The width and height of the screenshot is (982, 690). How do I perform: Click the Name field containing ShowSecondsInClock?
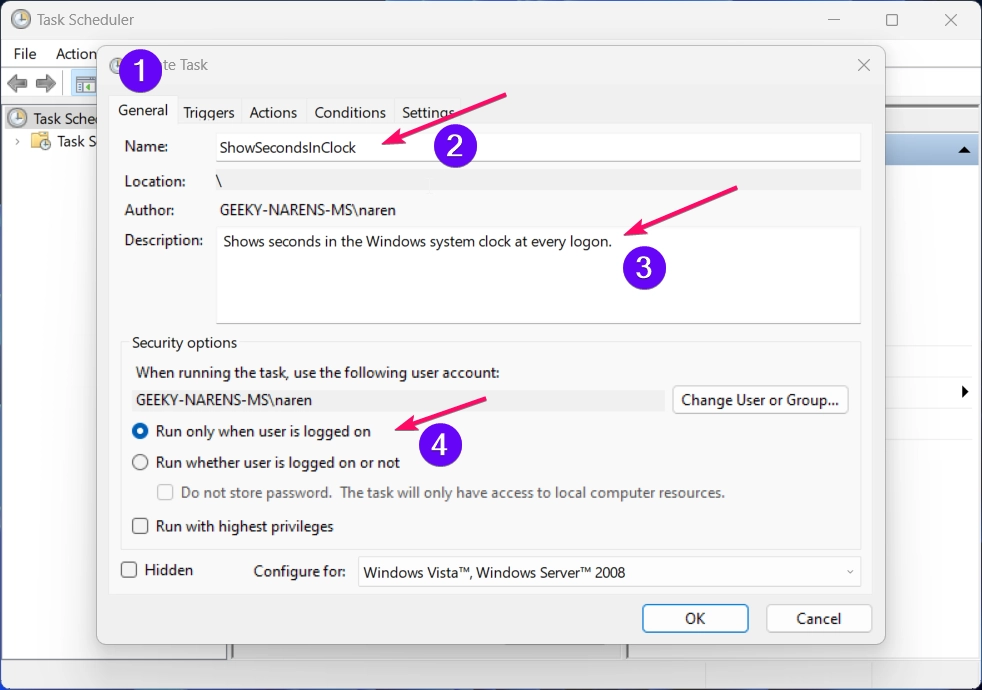(538, 147)
